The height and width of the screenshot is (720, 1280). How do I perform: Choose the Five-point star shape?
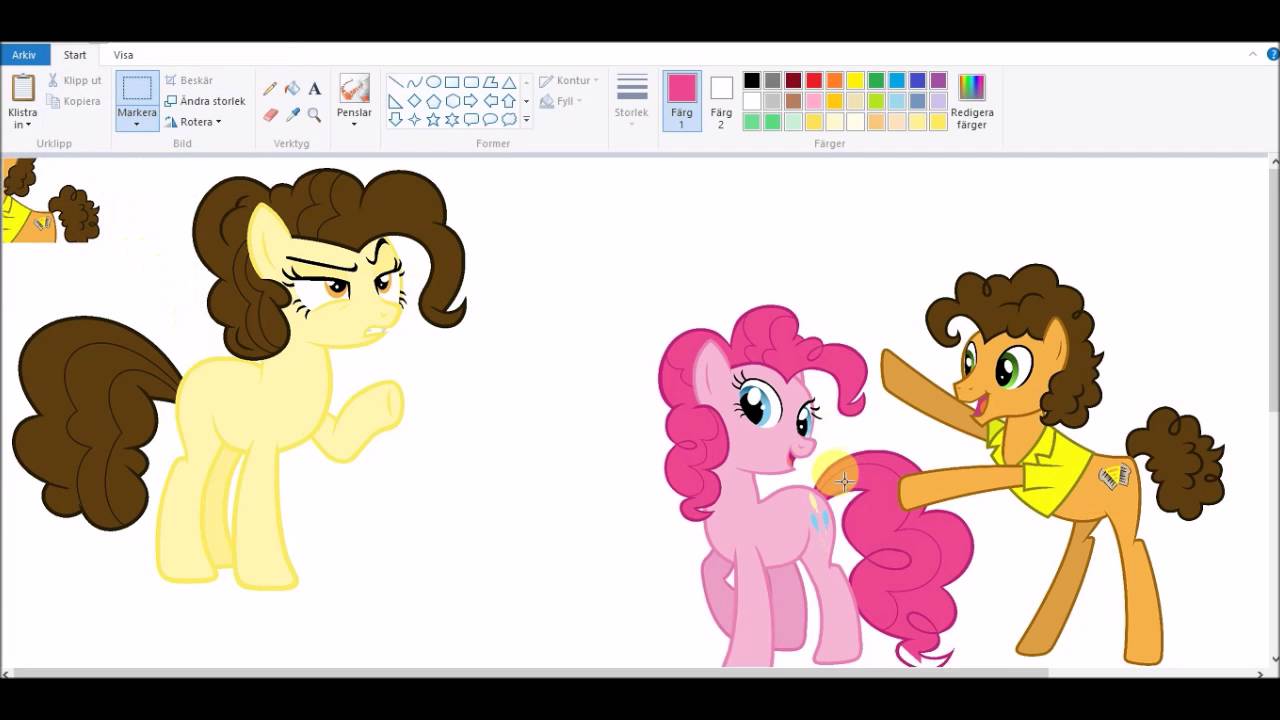[433, 119]
